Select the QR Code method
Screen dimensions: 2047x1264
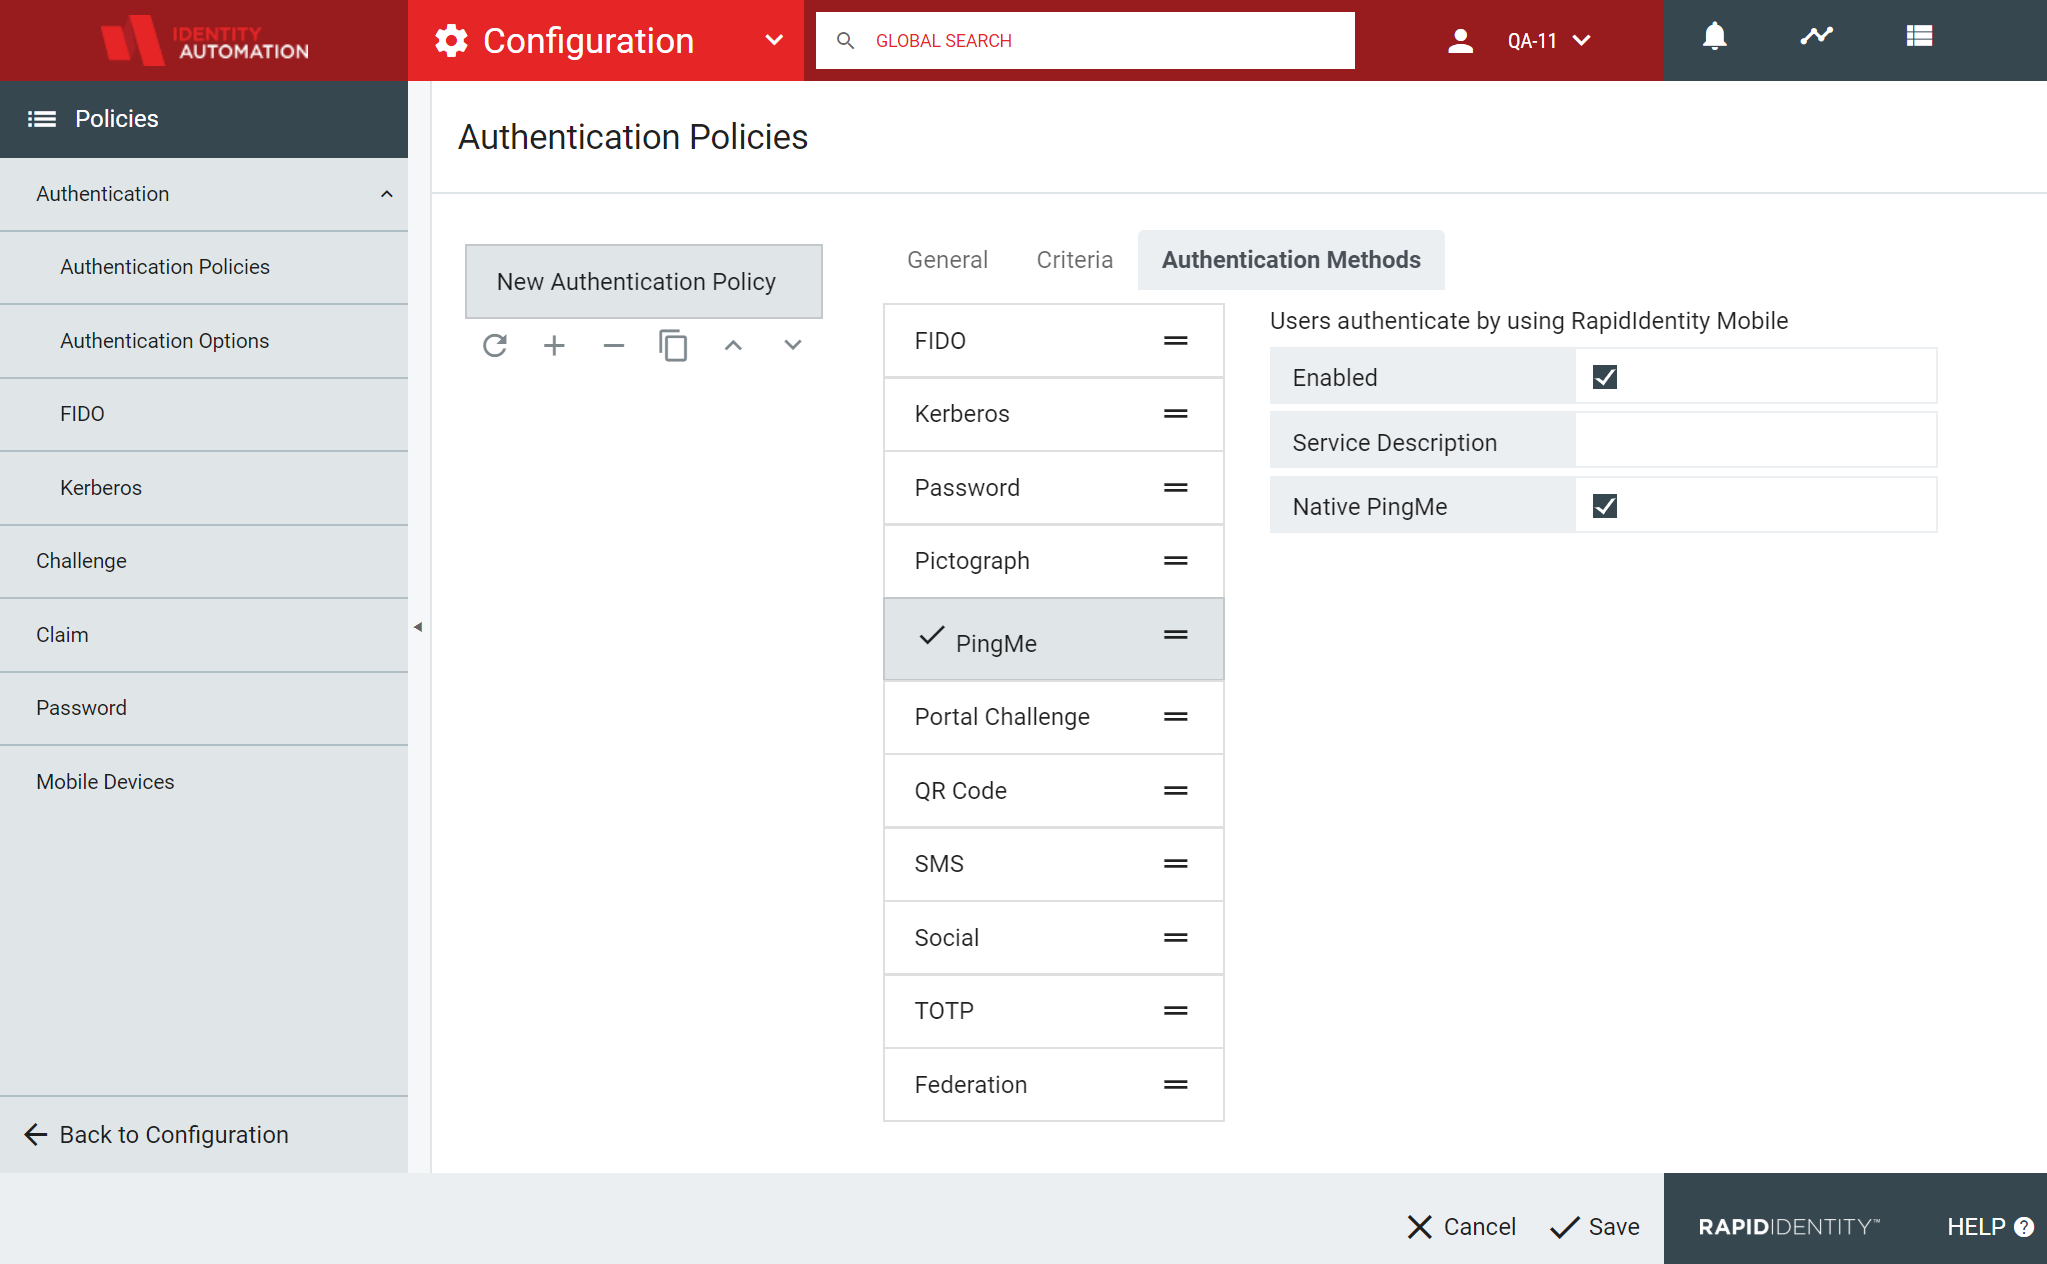pyautogui.click(x=1054, y=791)
